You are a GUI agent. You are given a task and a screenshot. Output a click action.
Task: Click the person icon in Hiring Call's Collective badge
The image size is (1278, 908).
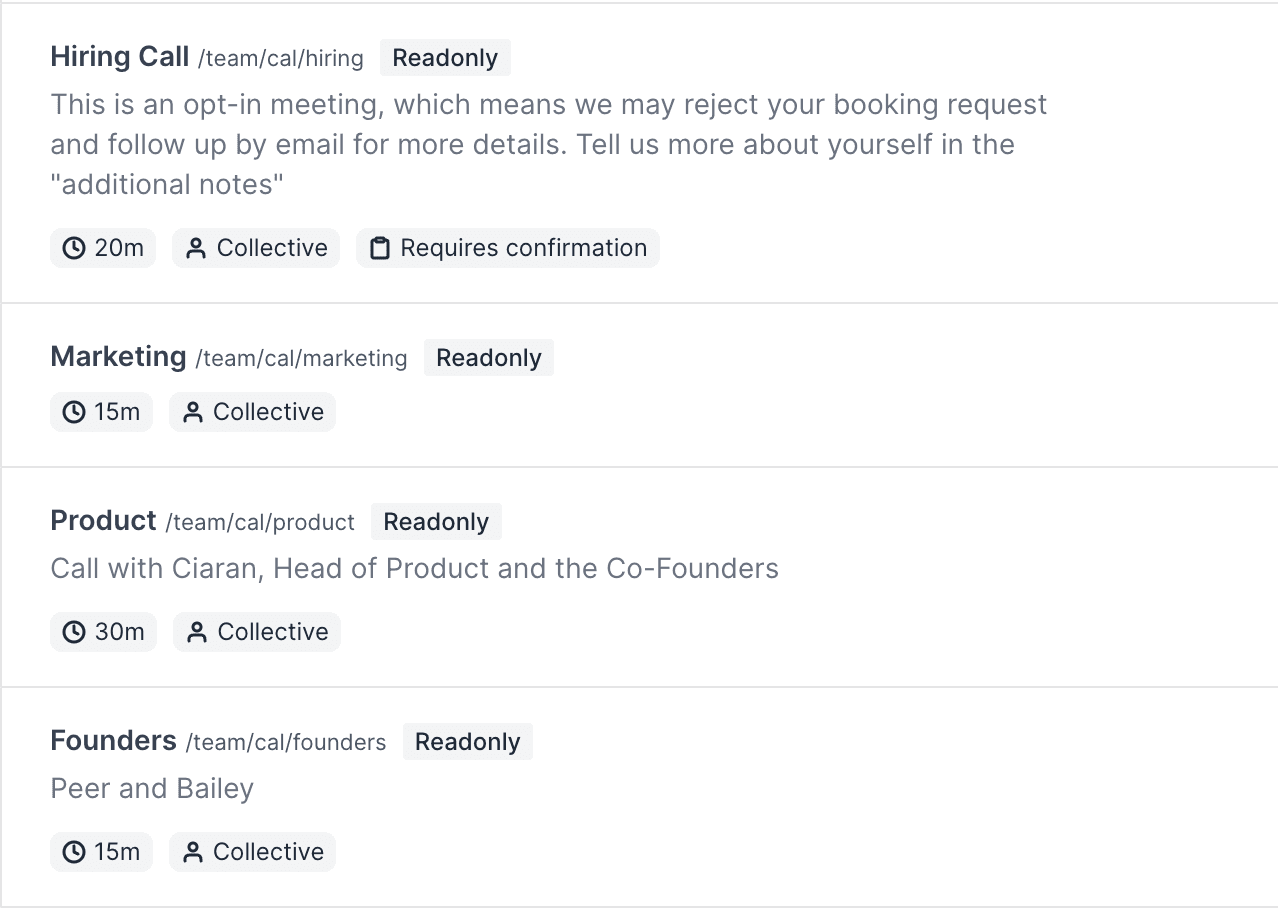(196, 248)
